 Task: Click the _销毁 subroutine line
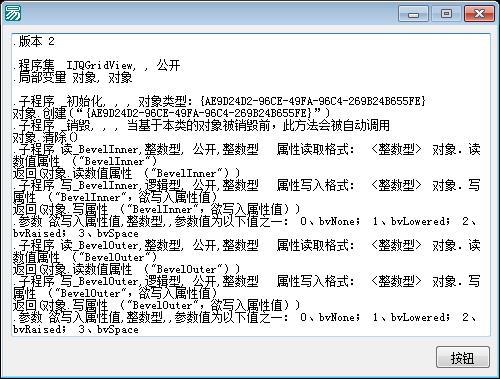[x=201, y=125]
